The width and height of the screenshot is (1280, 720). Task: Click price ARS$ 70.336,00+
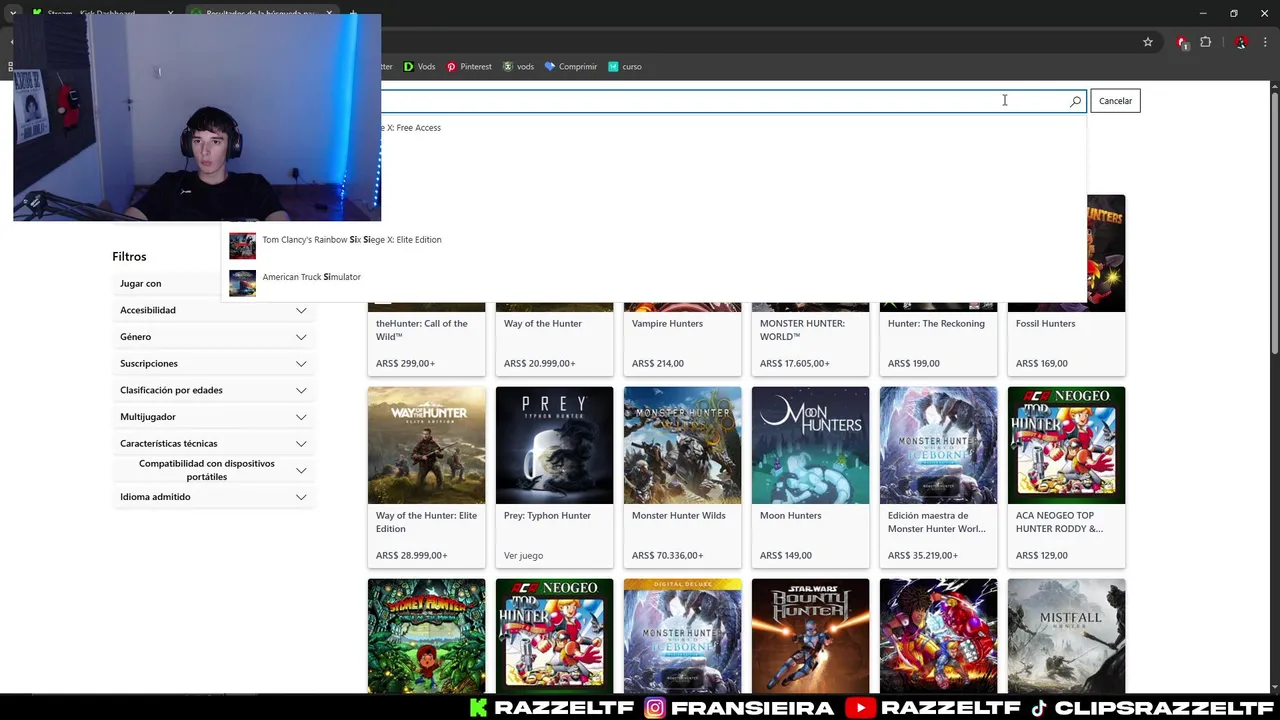668,556
